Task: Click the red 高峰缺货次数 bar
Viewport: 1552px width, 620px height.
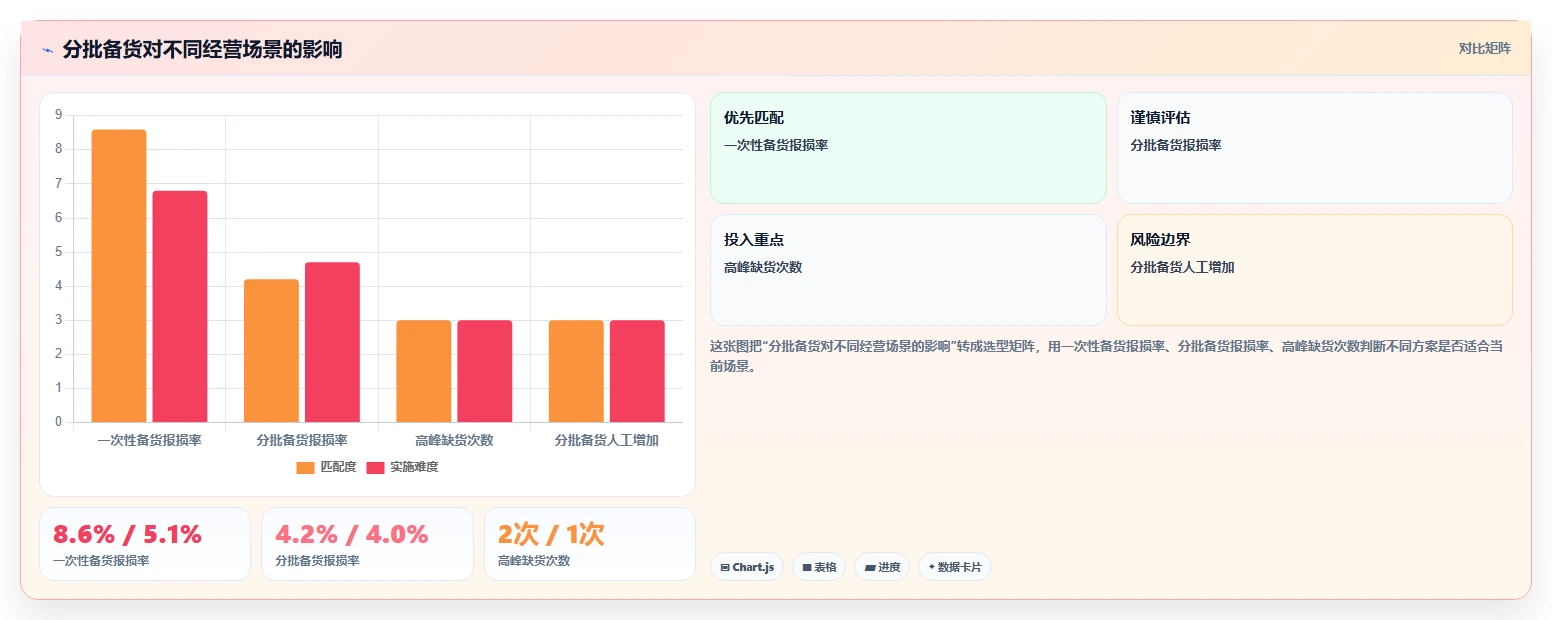Action: coord(485,371)
